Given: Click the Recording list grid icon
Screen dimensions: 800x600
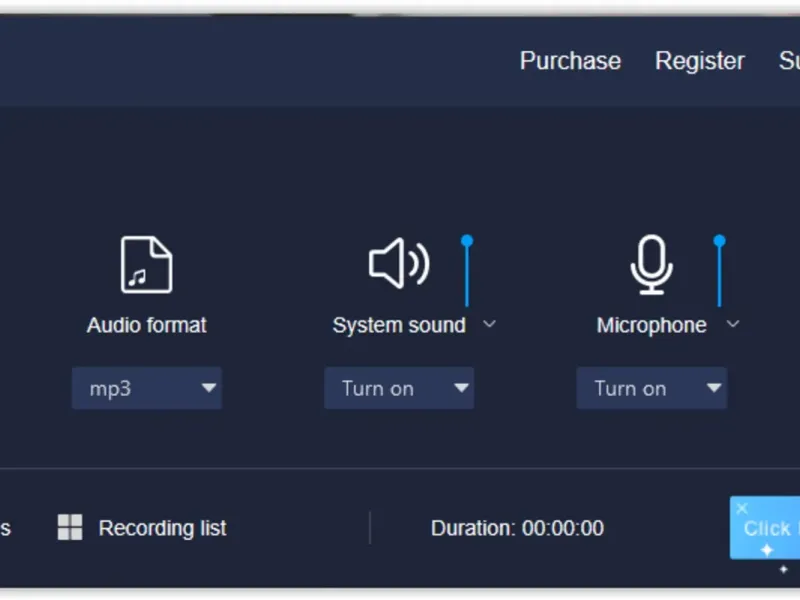Looking at the screenshot, I should (x=70, y=528).
